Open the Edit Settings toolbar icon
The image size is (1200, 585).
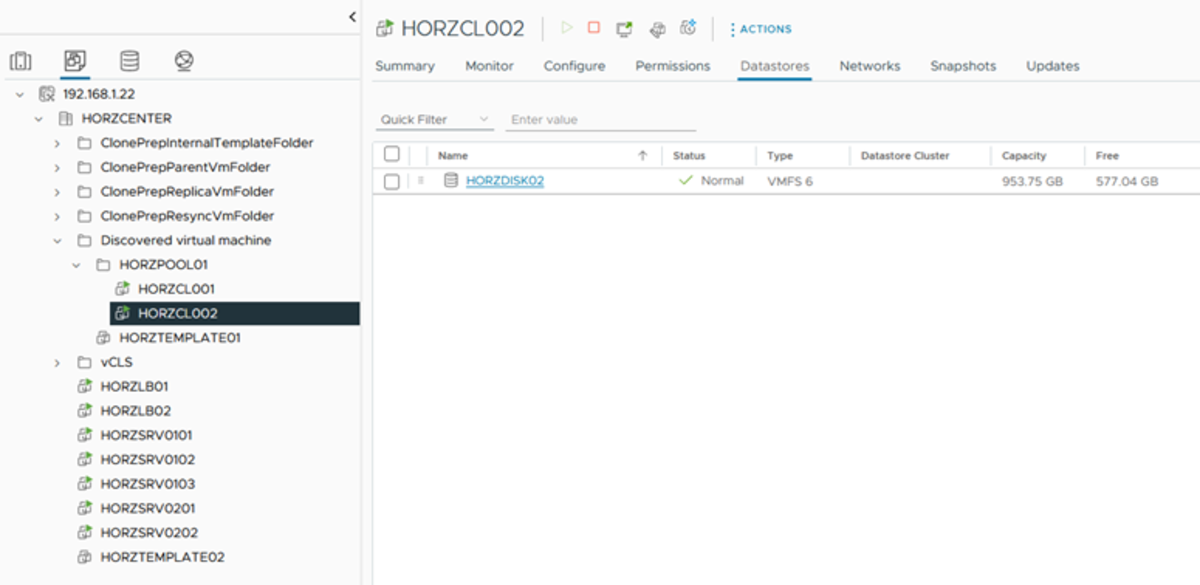pyautogui.click(x=657, y=29)
